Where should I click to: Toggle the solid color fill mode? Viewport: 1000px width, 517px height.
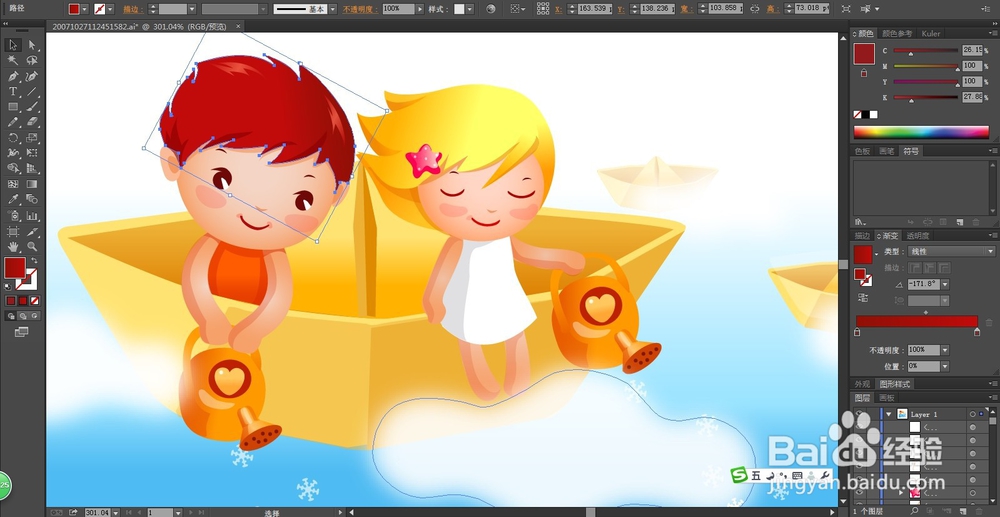click(x=11, y=300)
